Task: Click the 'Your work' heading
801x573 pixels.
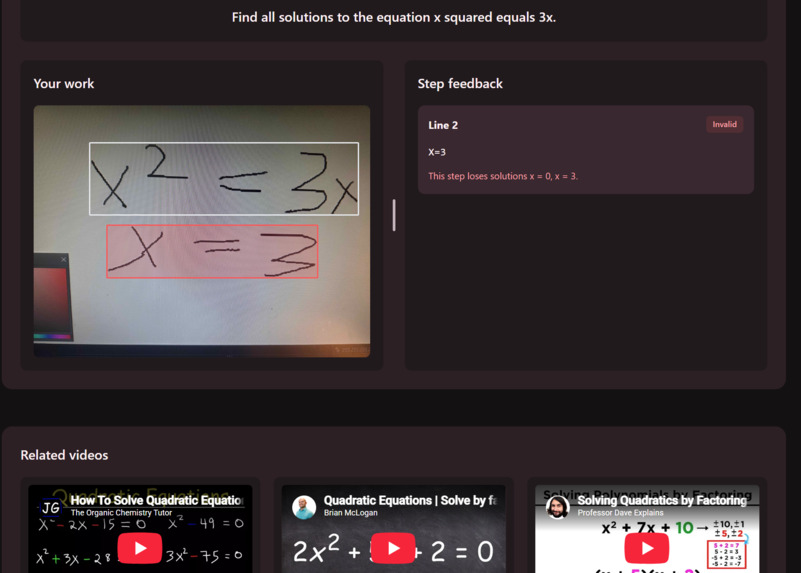Action: click(63, 83)
